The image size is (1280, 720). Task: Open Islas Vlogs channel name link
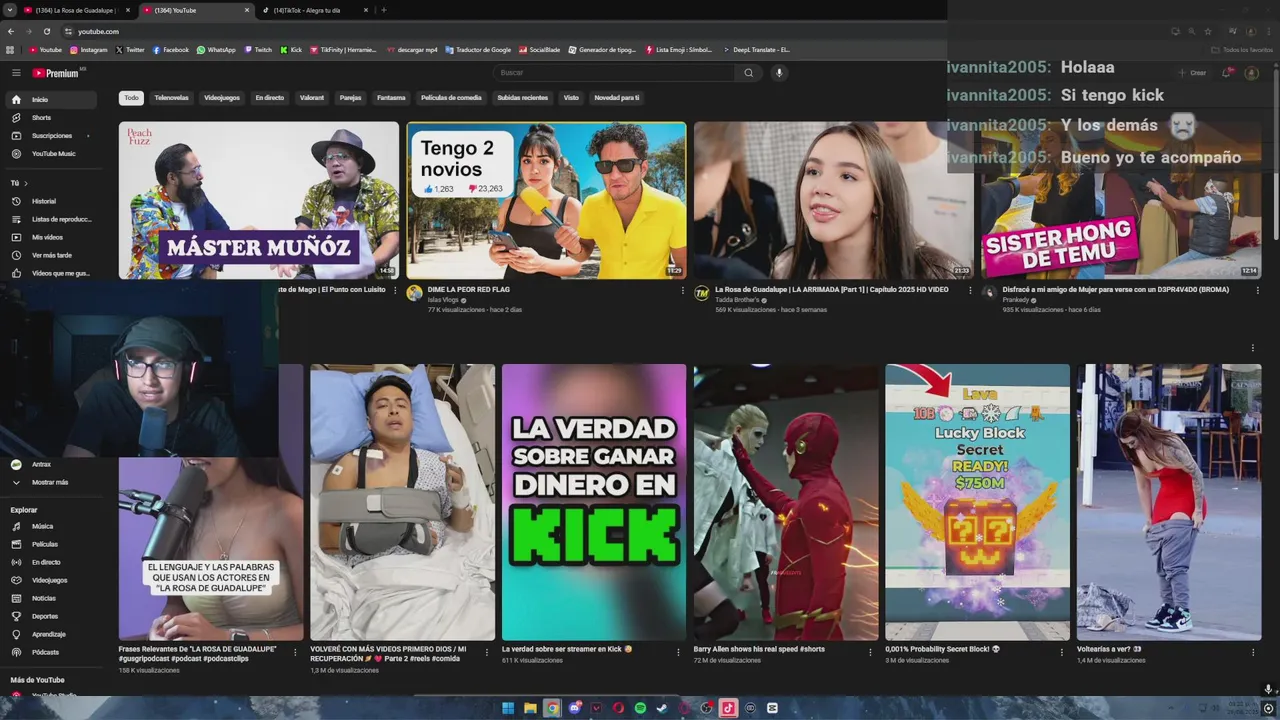click(442, 300)
